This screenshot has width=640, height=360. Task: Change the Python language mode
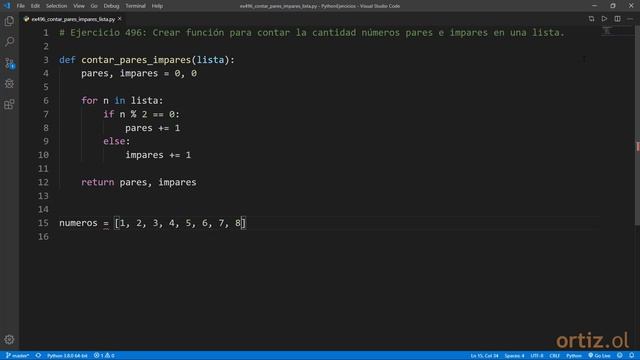(573, 356)
